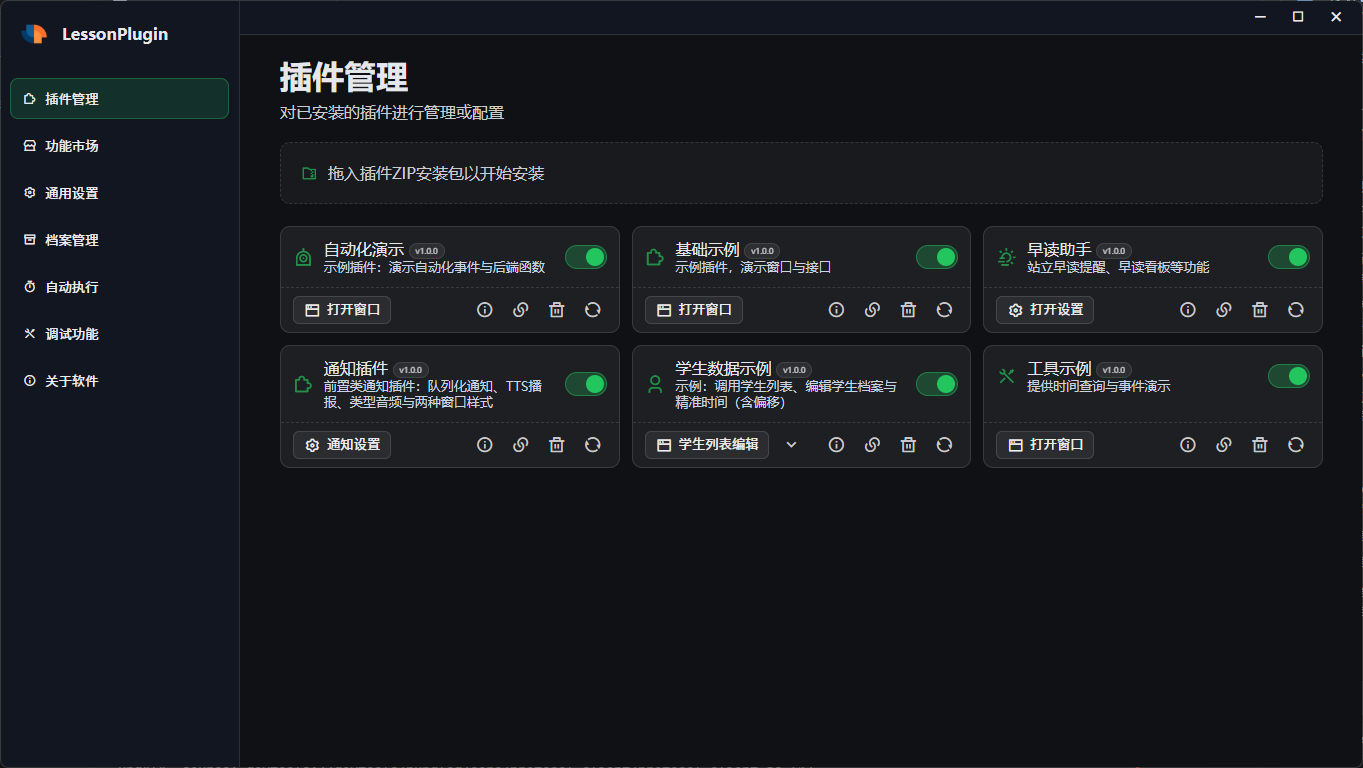Turn off the 早读助手 plugin switch

tap(1288, 258)
